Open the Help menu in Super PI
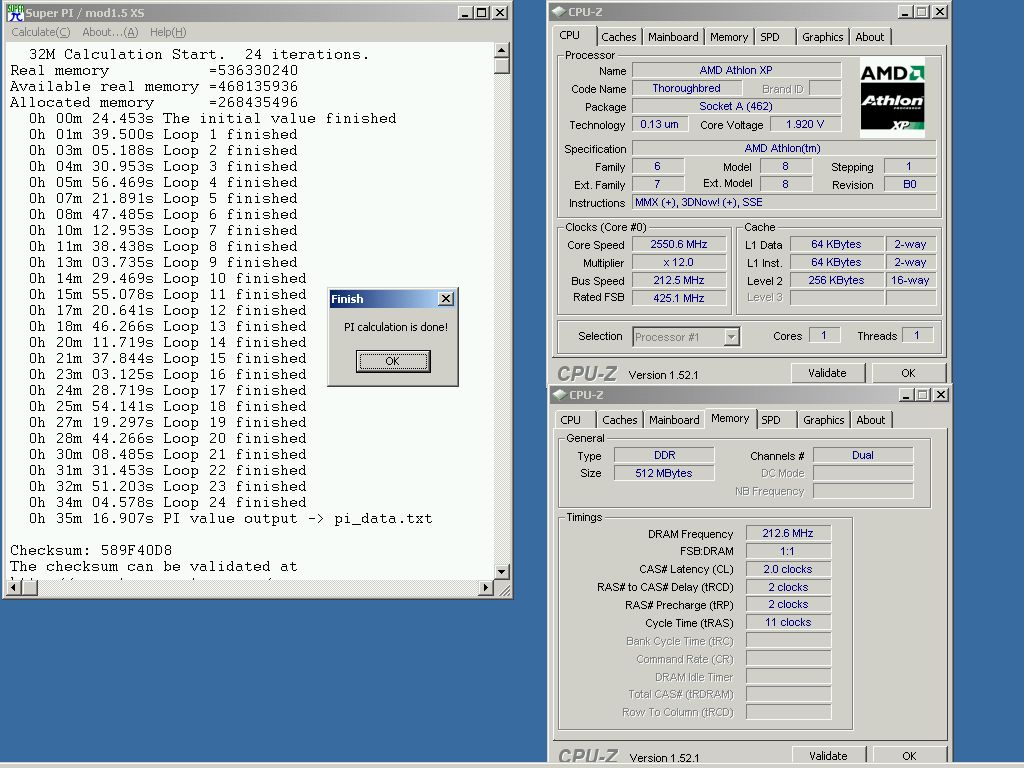 coord(168,32)
